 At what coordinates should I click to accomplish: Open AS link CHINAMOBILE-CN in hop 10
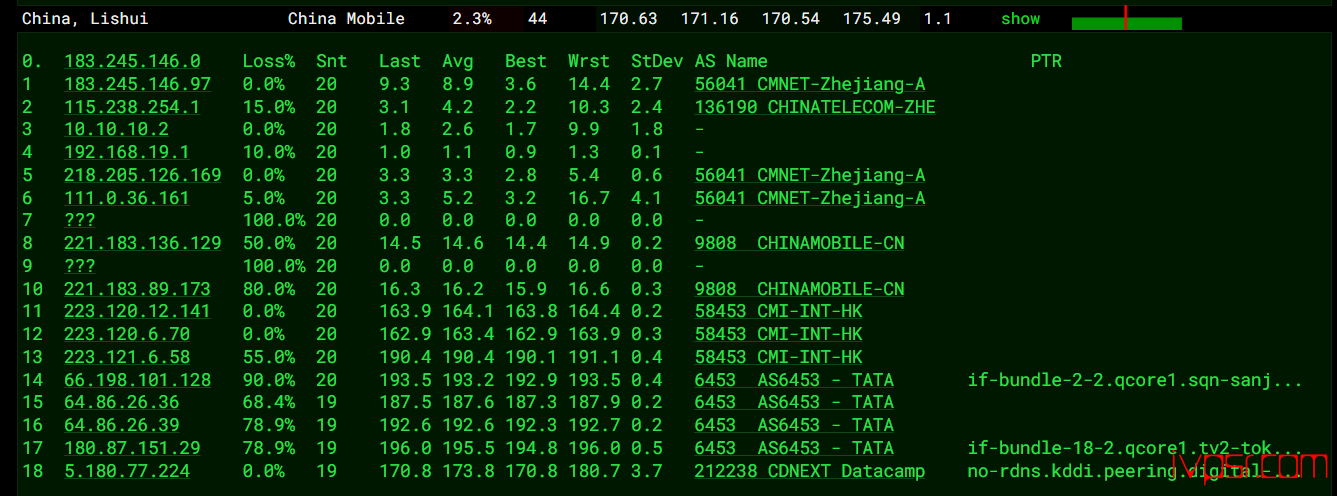(800, 289)
